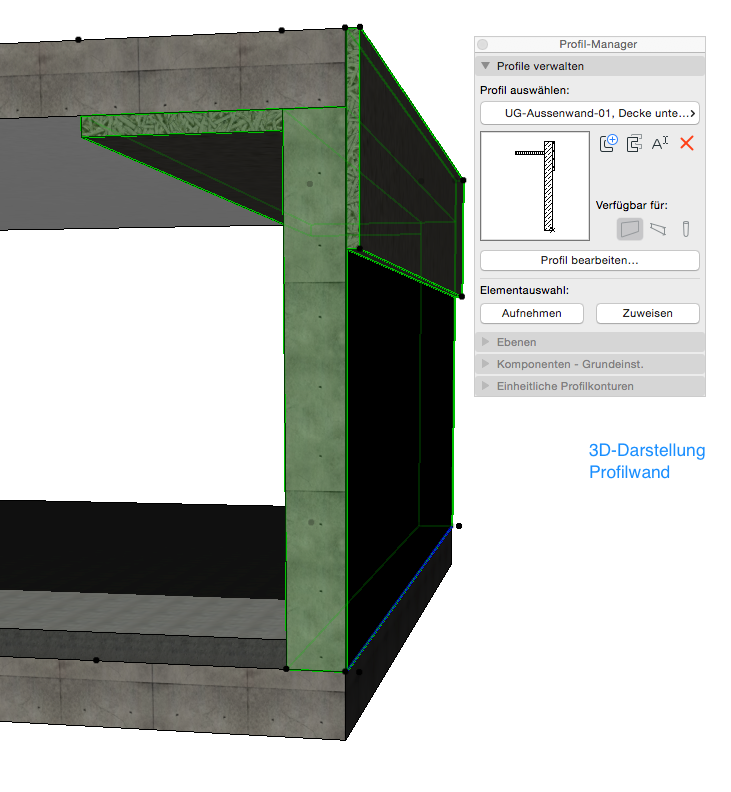Click the Profil-Manager title bar
Image resolution: width=731 pixels, height=792 pixels.
(x=598, y=44)
